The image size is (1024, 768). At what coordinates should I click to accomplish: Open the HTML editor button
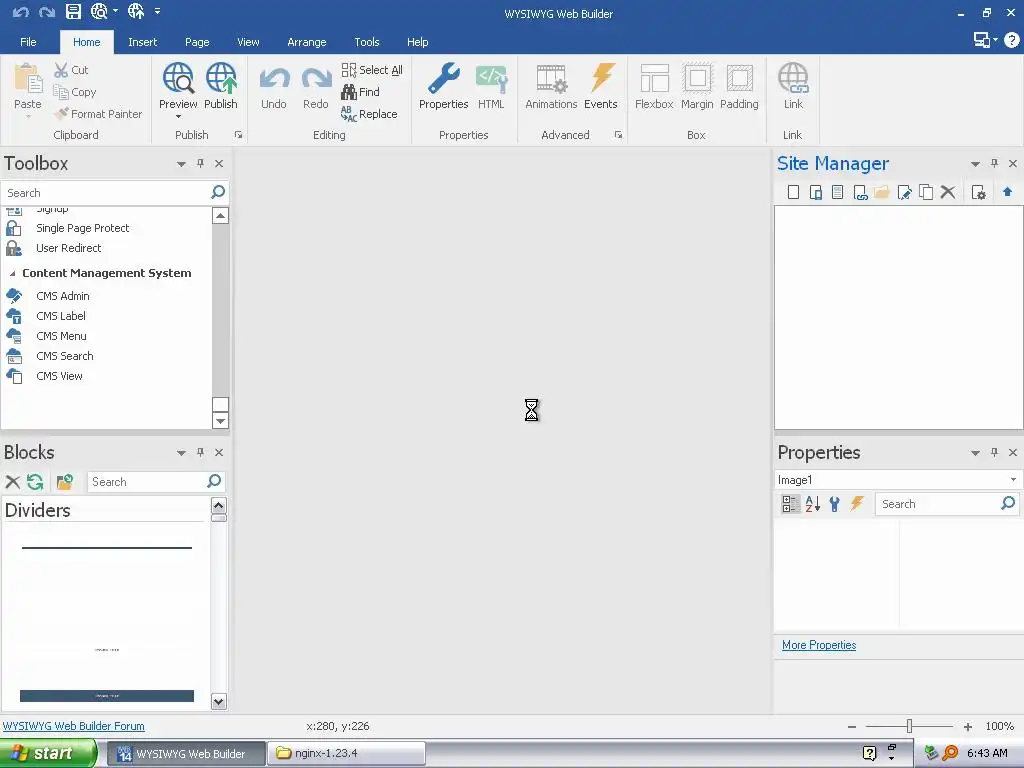pyautogui.click(x=491, y=86)
